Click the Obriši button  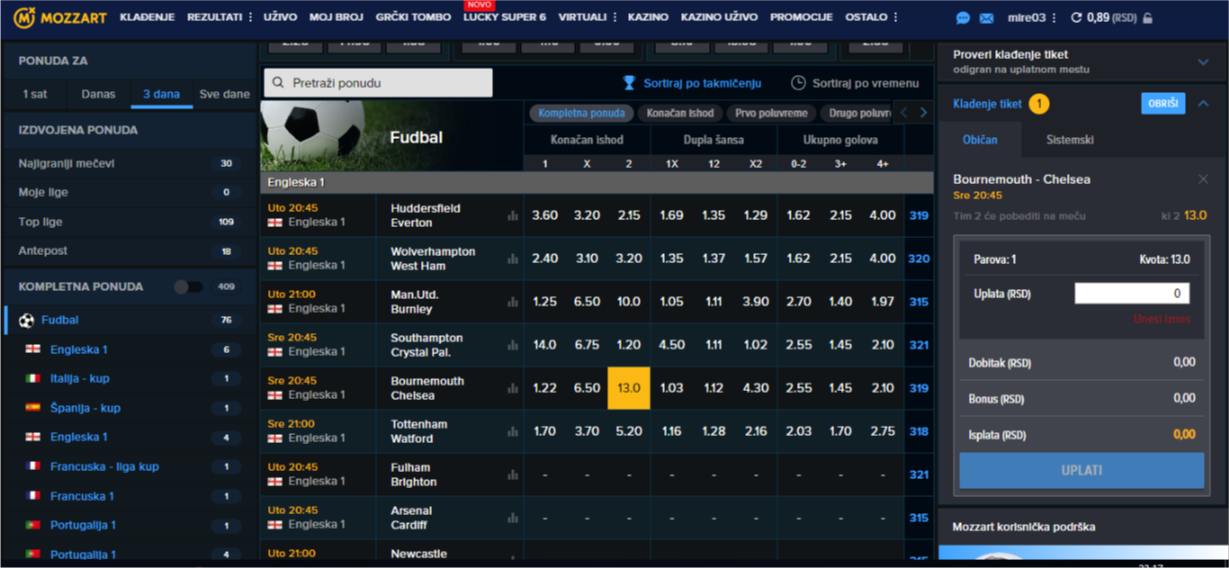(1163, 104)
